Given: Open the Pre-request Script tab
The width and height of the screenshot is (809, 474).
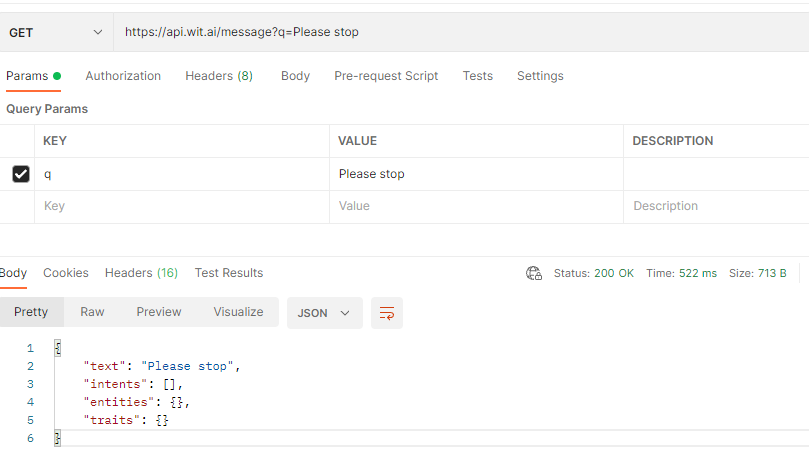Looking at the screenshot, I should coord(386,76).
